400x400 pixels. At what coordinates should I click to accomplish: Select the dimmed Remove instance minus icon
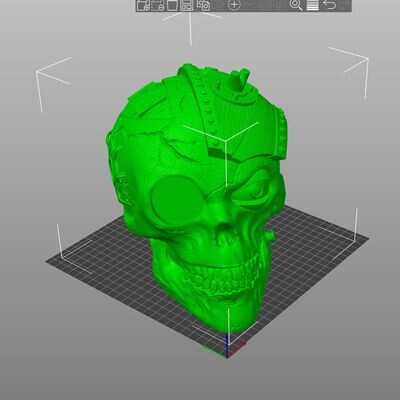(249, 5)
